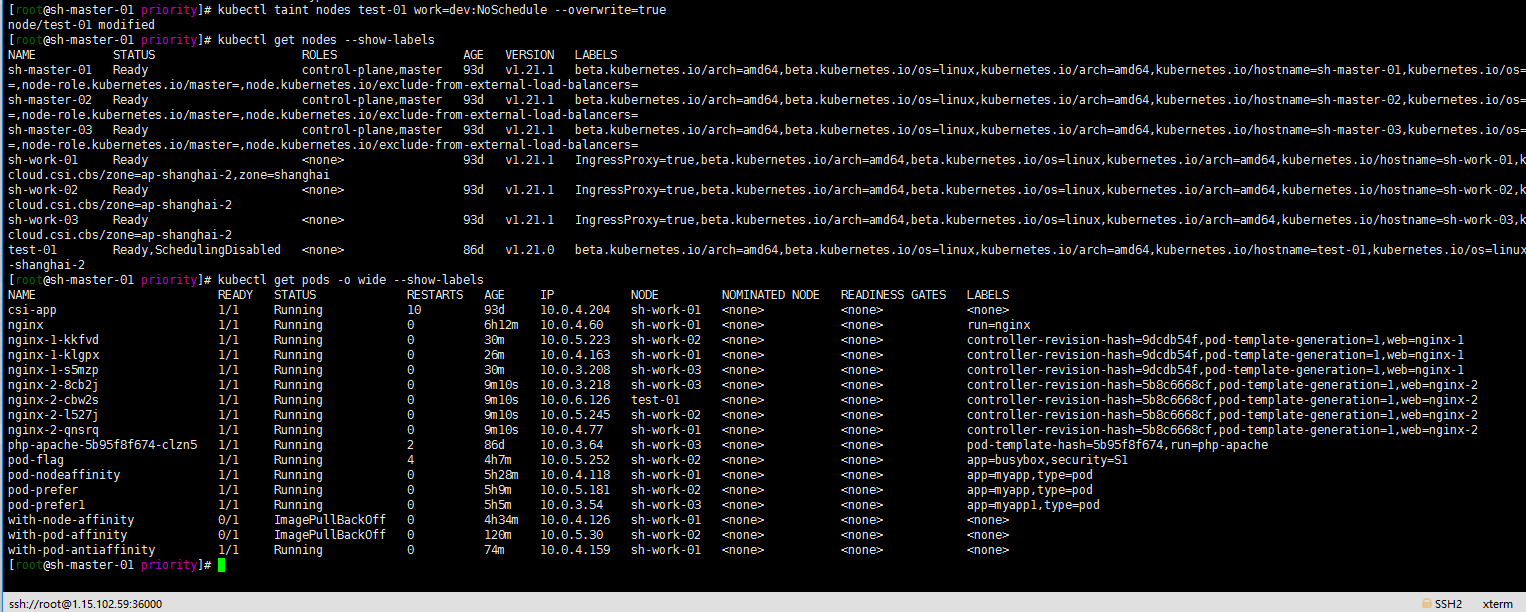Click the label app=busybox,security=S1
The height and width of the screenshot is (612, 1526).
pyautogui.click(x=1047, y=459)
